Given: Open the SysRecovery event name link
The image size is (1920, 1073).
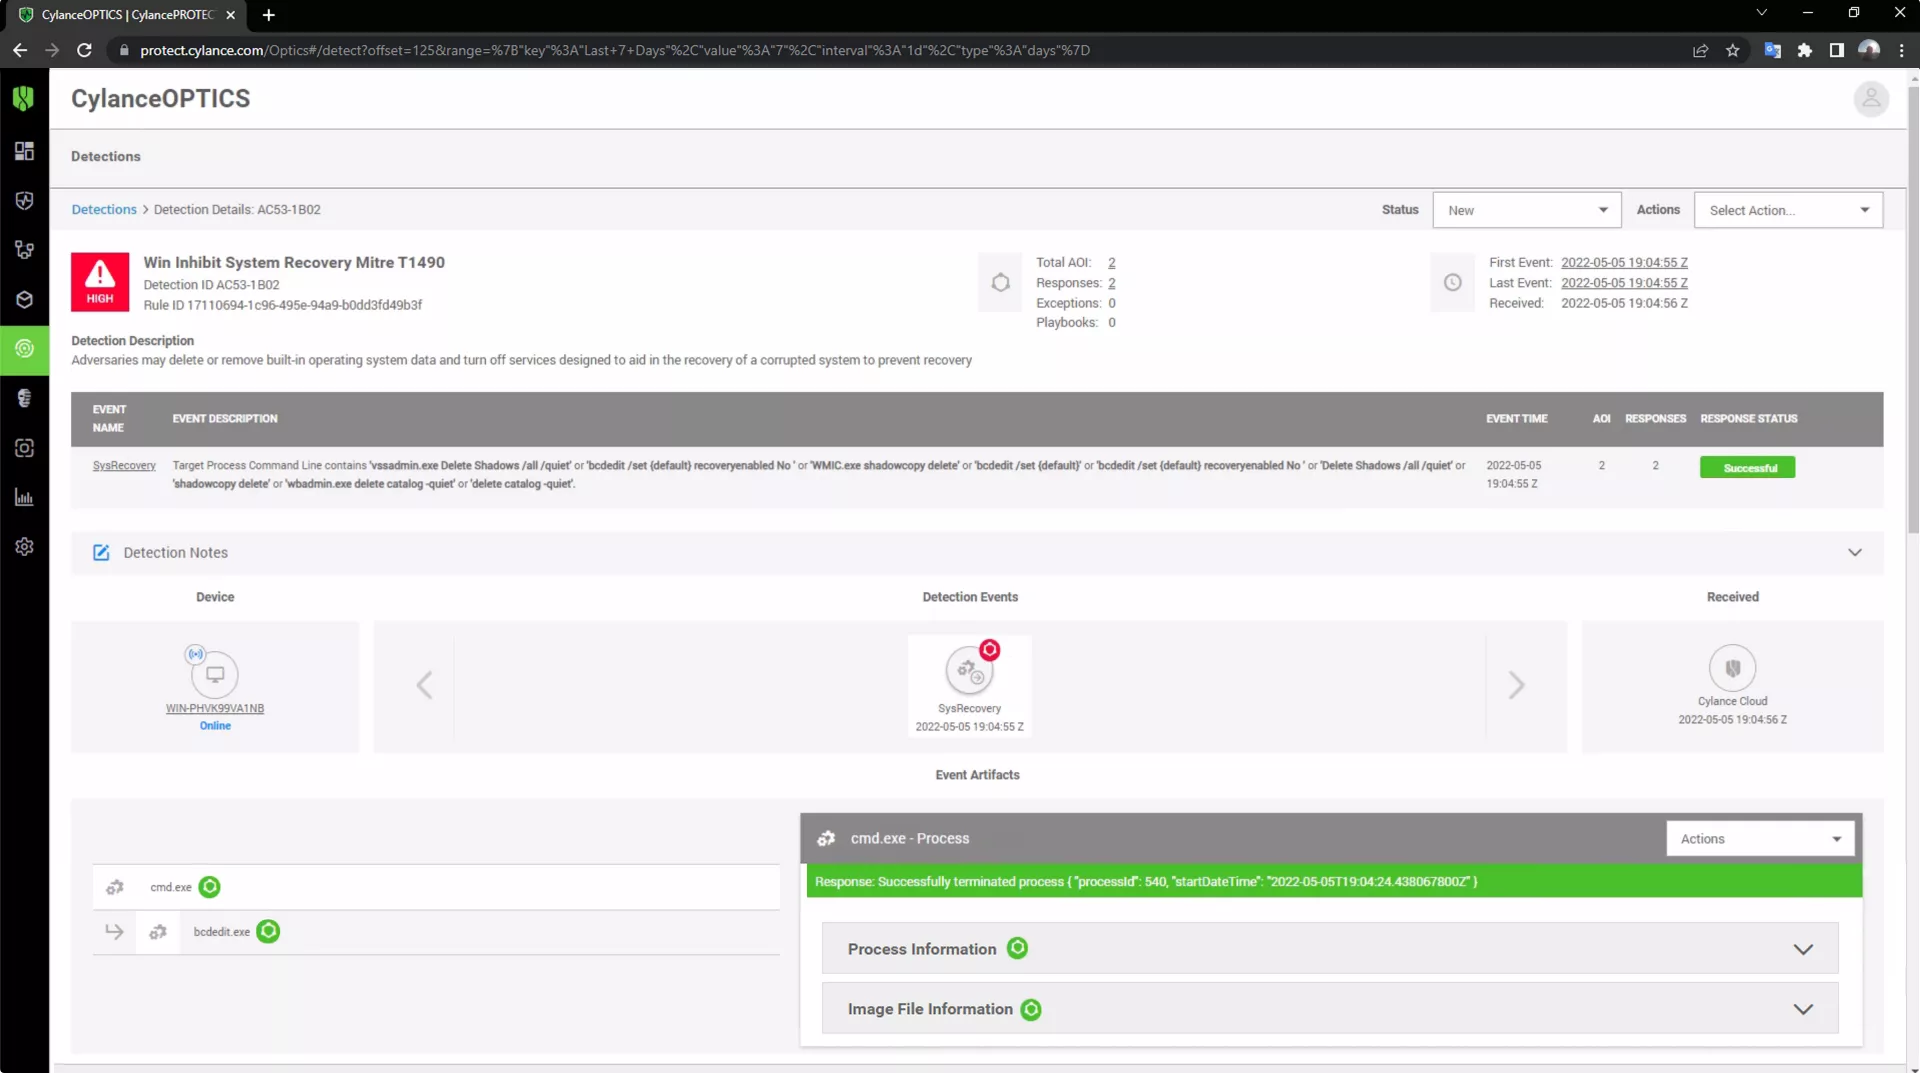Looking at the screenshot, I should click(124, 466).
